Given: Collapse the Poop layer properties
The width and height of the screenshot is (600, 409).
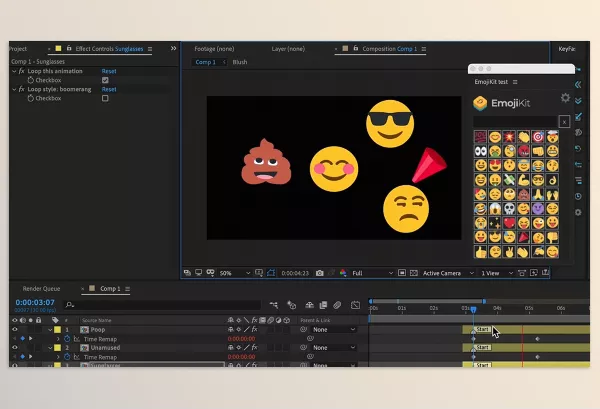Looking at the screenshot, I should [50, 329].
